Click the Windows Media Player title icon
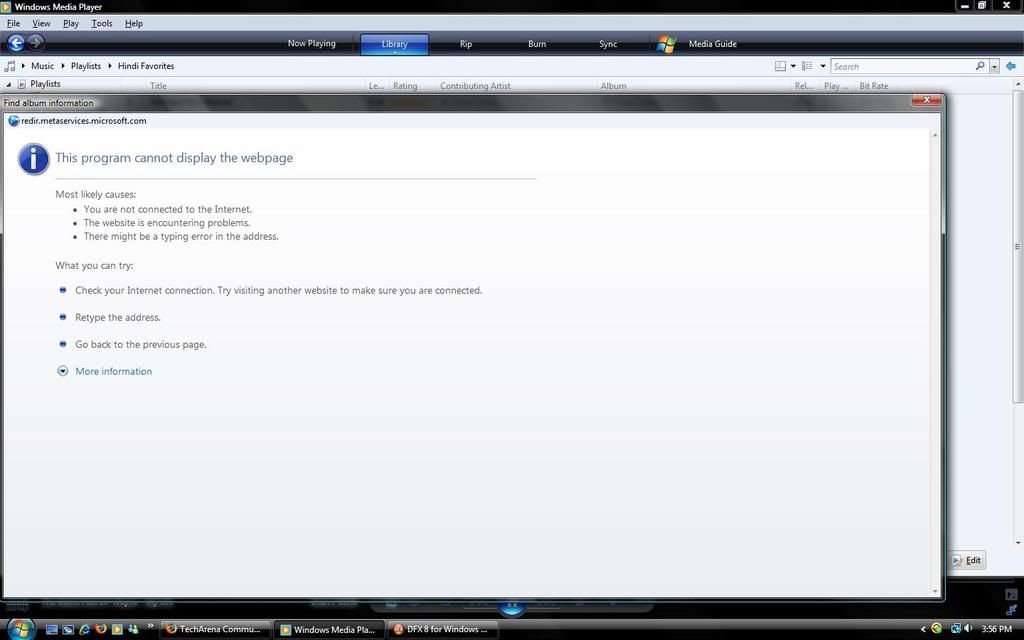The width and height of the screenshot is (1024, 640). click(6, 7)
